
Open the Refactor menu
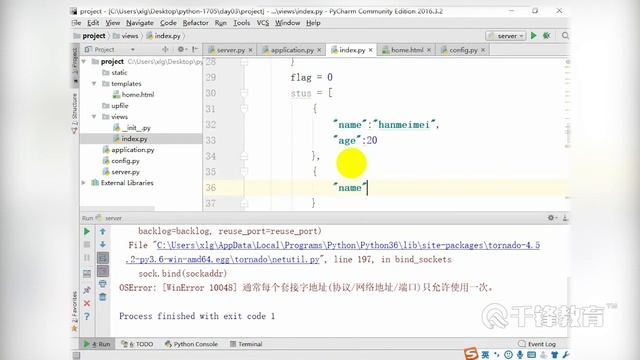(x=195, y=23)
